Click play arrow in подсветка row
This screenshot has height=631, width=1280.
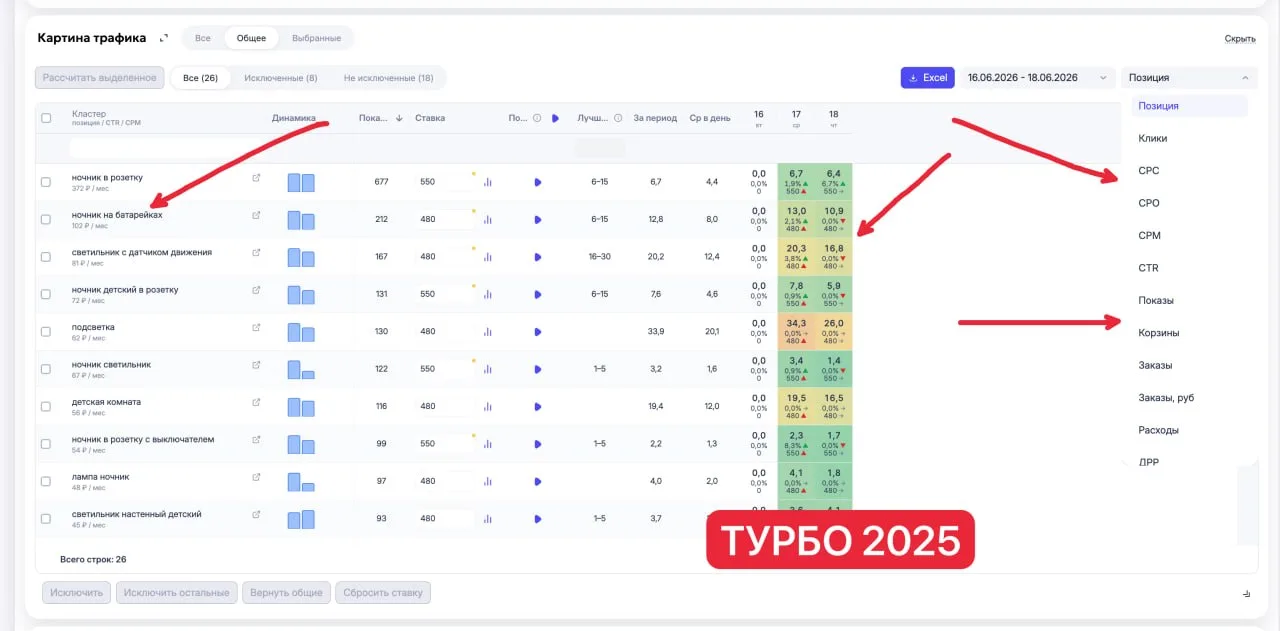pyautogui.click(x=538, y=332)
